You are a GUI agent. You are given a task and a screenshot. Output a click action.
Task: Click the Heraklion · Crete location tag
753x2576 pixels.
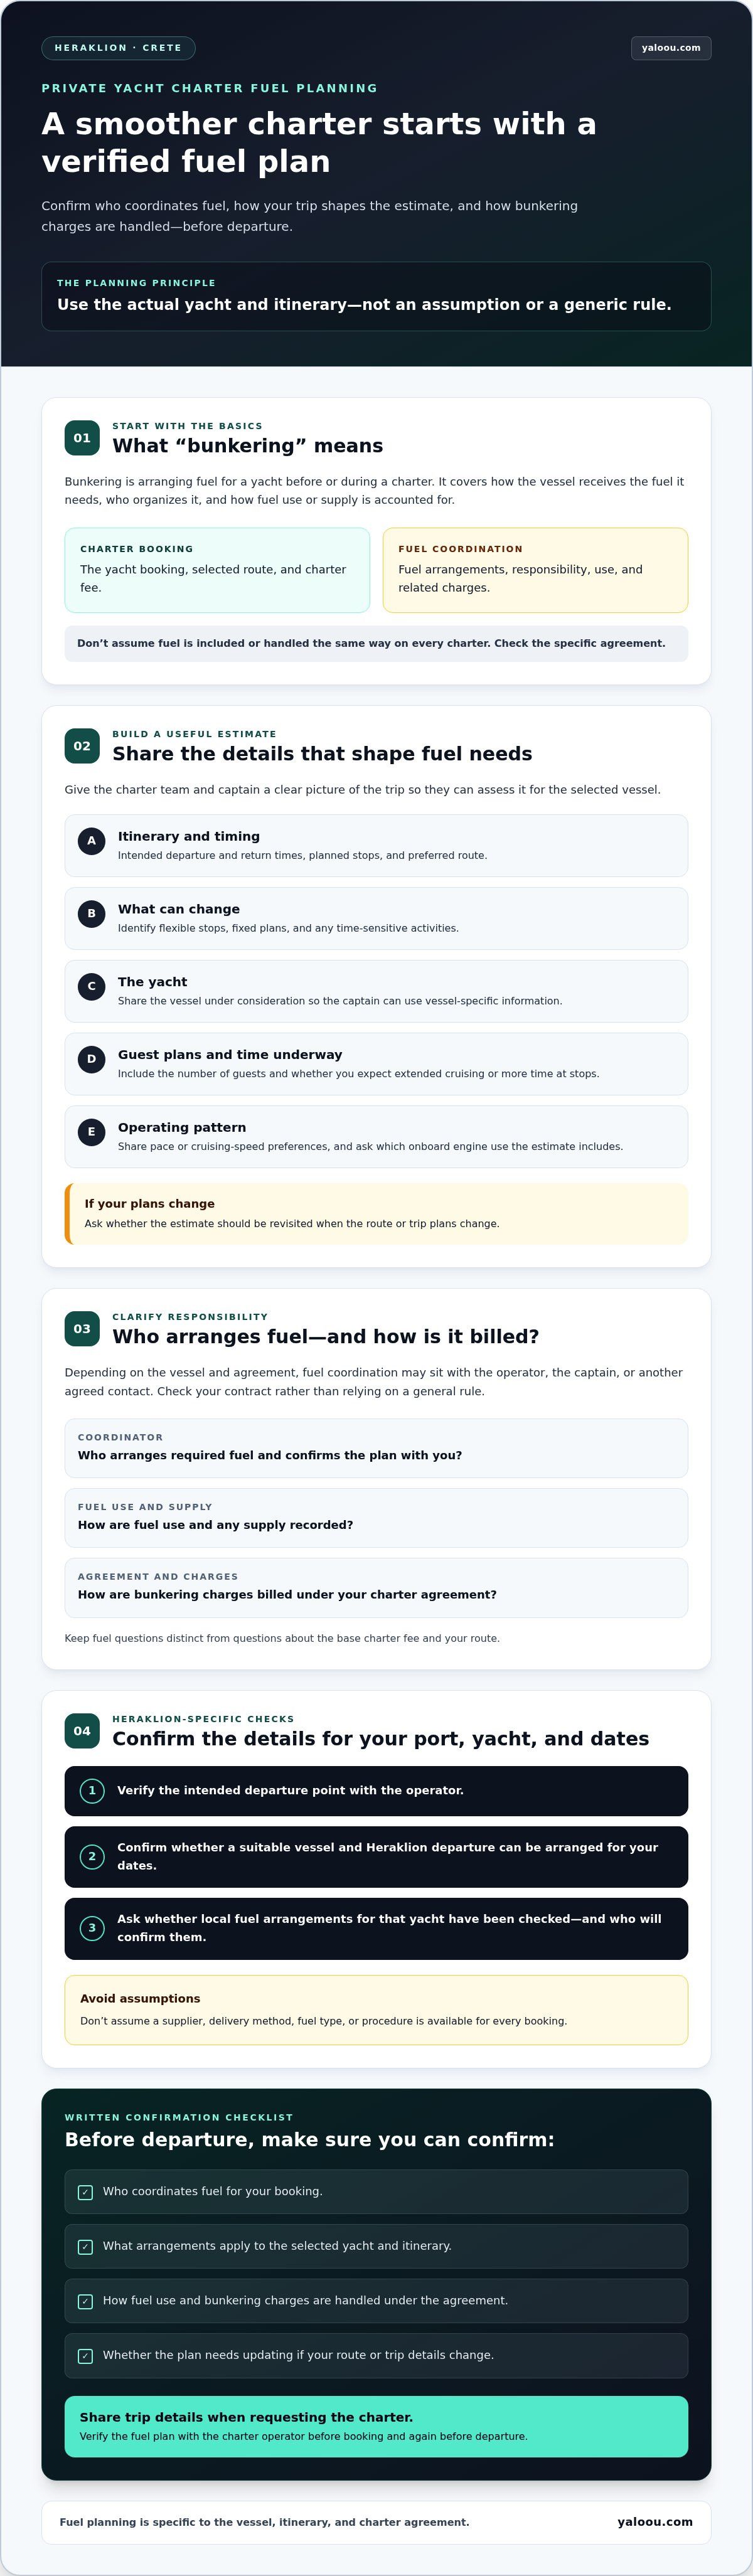click(x=118, y=48)
